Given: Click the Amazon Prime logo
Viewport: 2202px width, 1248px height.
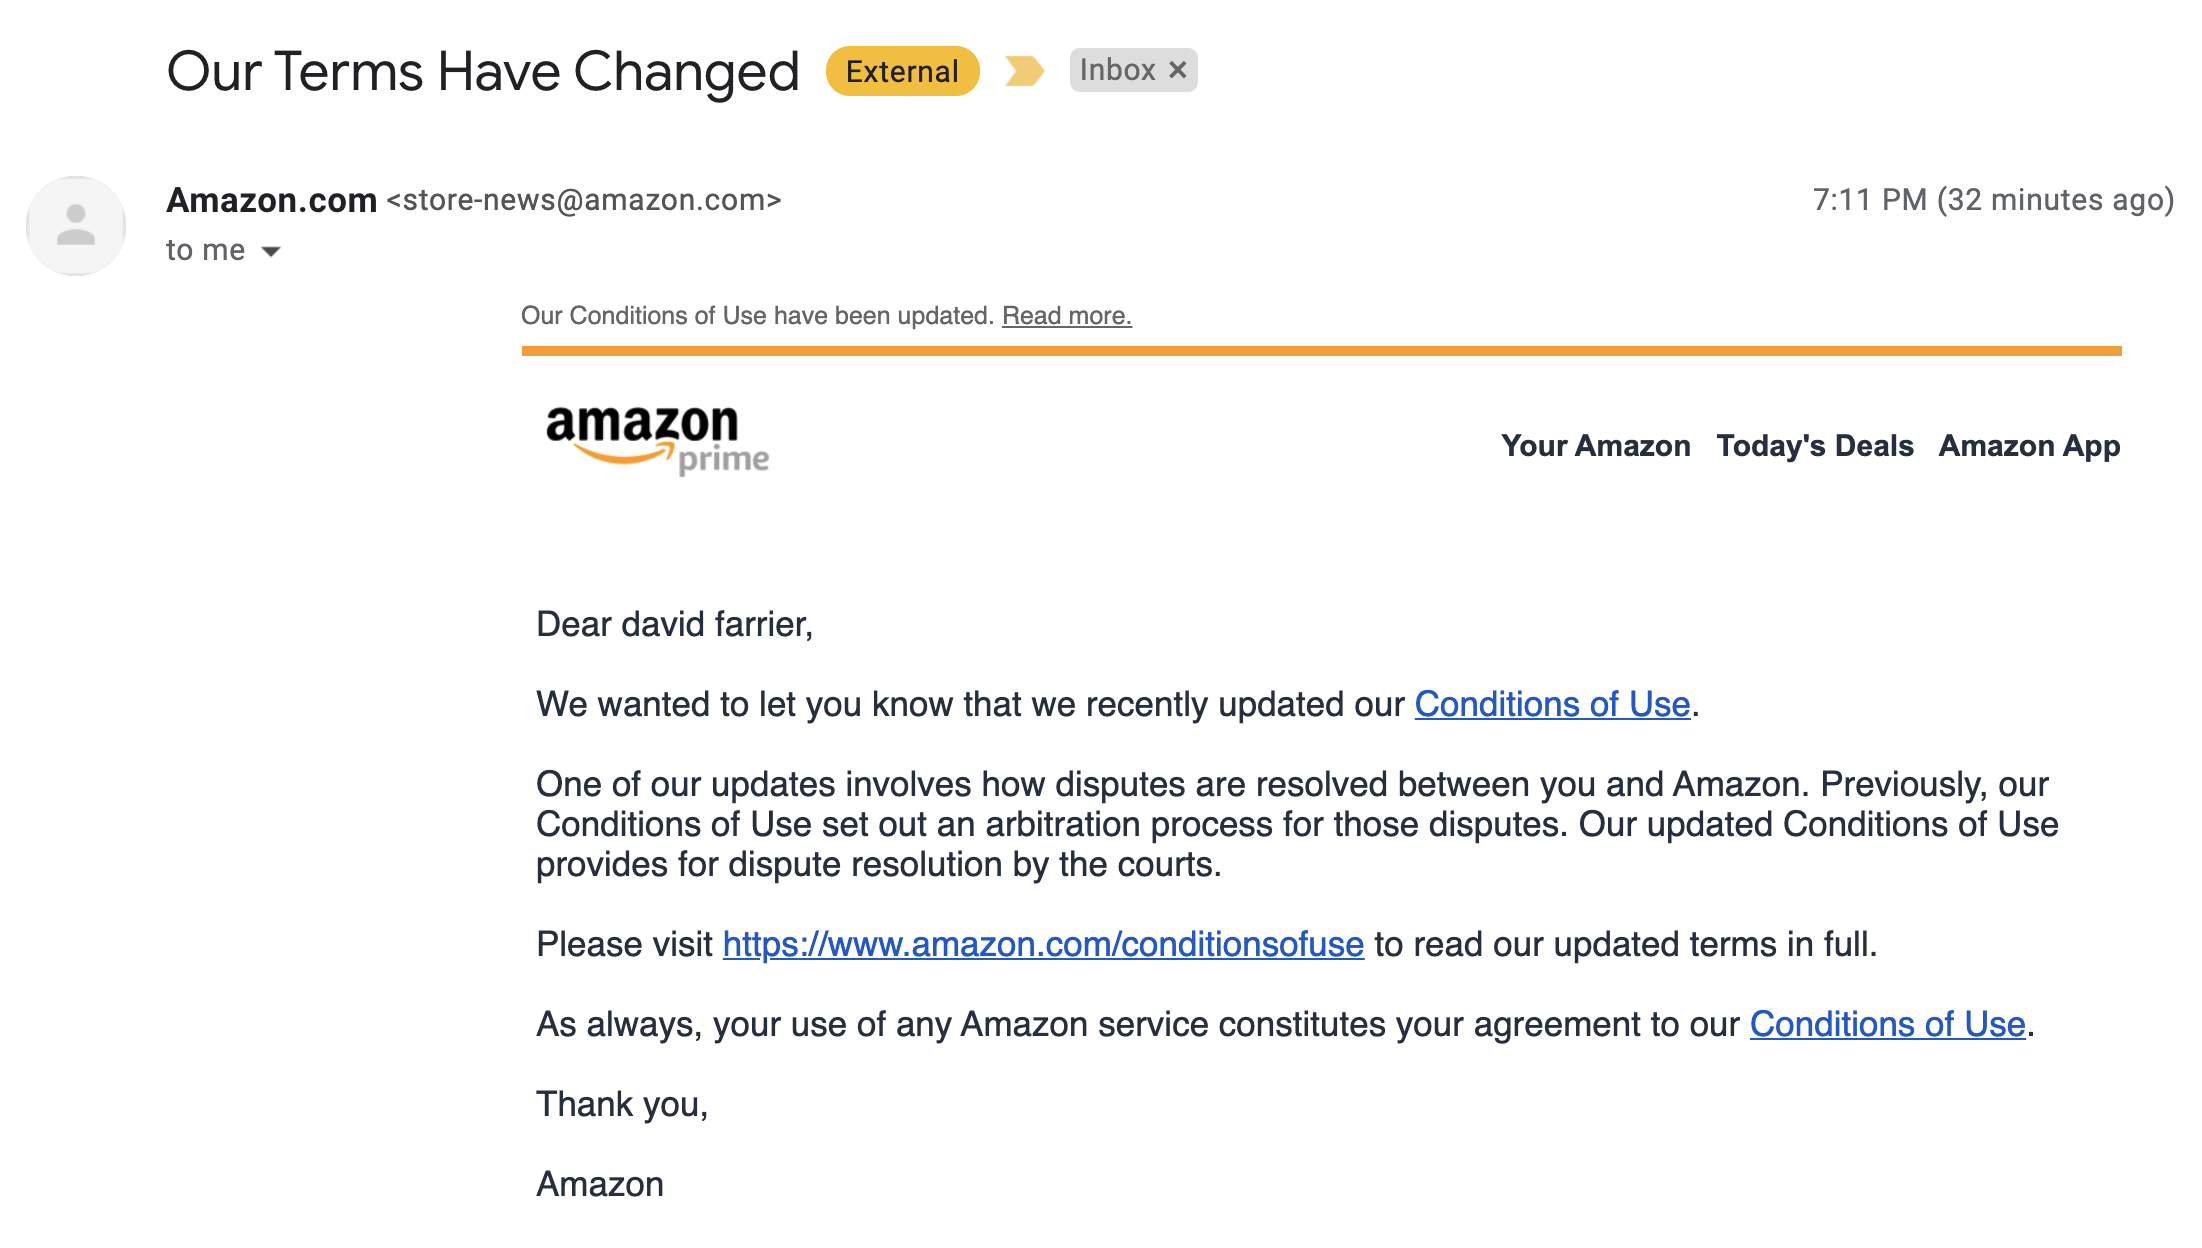Looking at the screenshot, I should pos(657,439).
